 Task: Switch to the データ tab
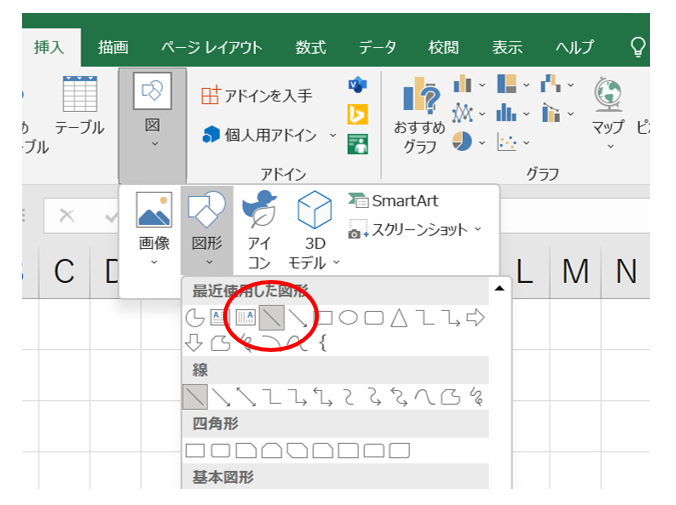click(378, 47)
